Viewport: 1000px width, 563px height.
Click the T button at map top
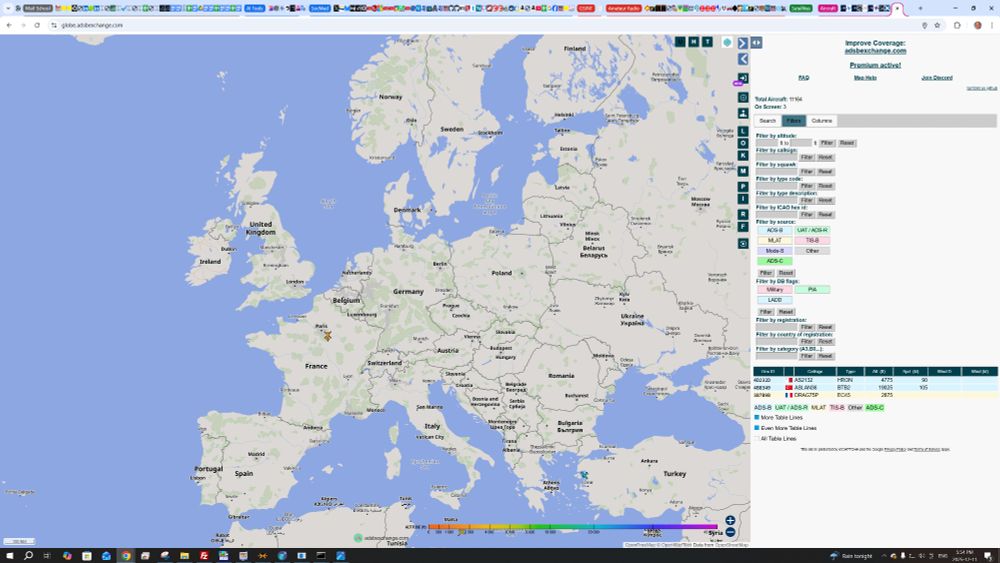[x=707, y=41]
